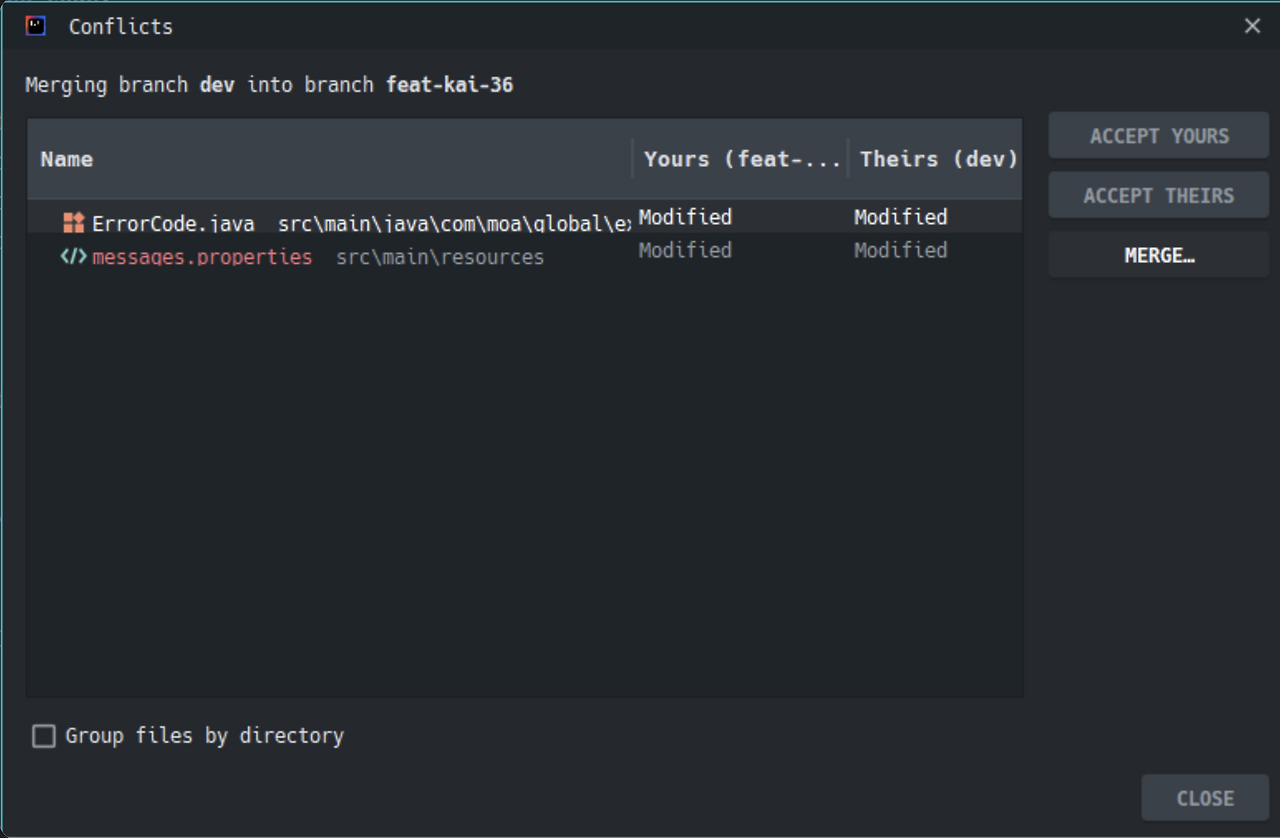This screenshot has width=1280, height=838.
Task: Select the ErrorCode.java conflict row
Action: pos(173,224)
